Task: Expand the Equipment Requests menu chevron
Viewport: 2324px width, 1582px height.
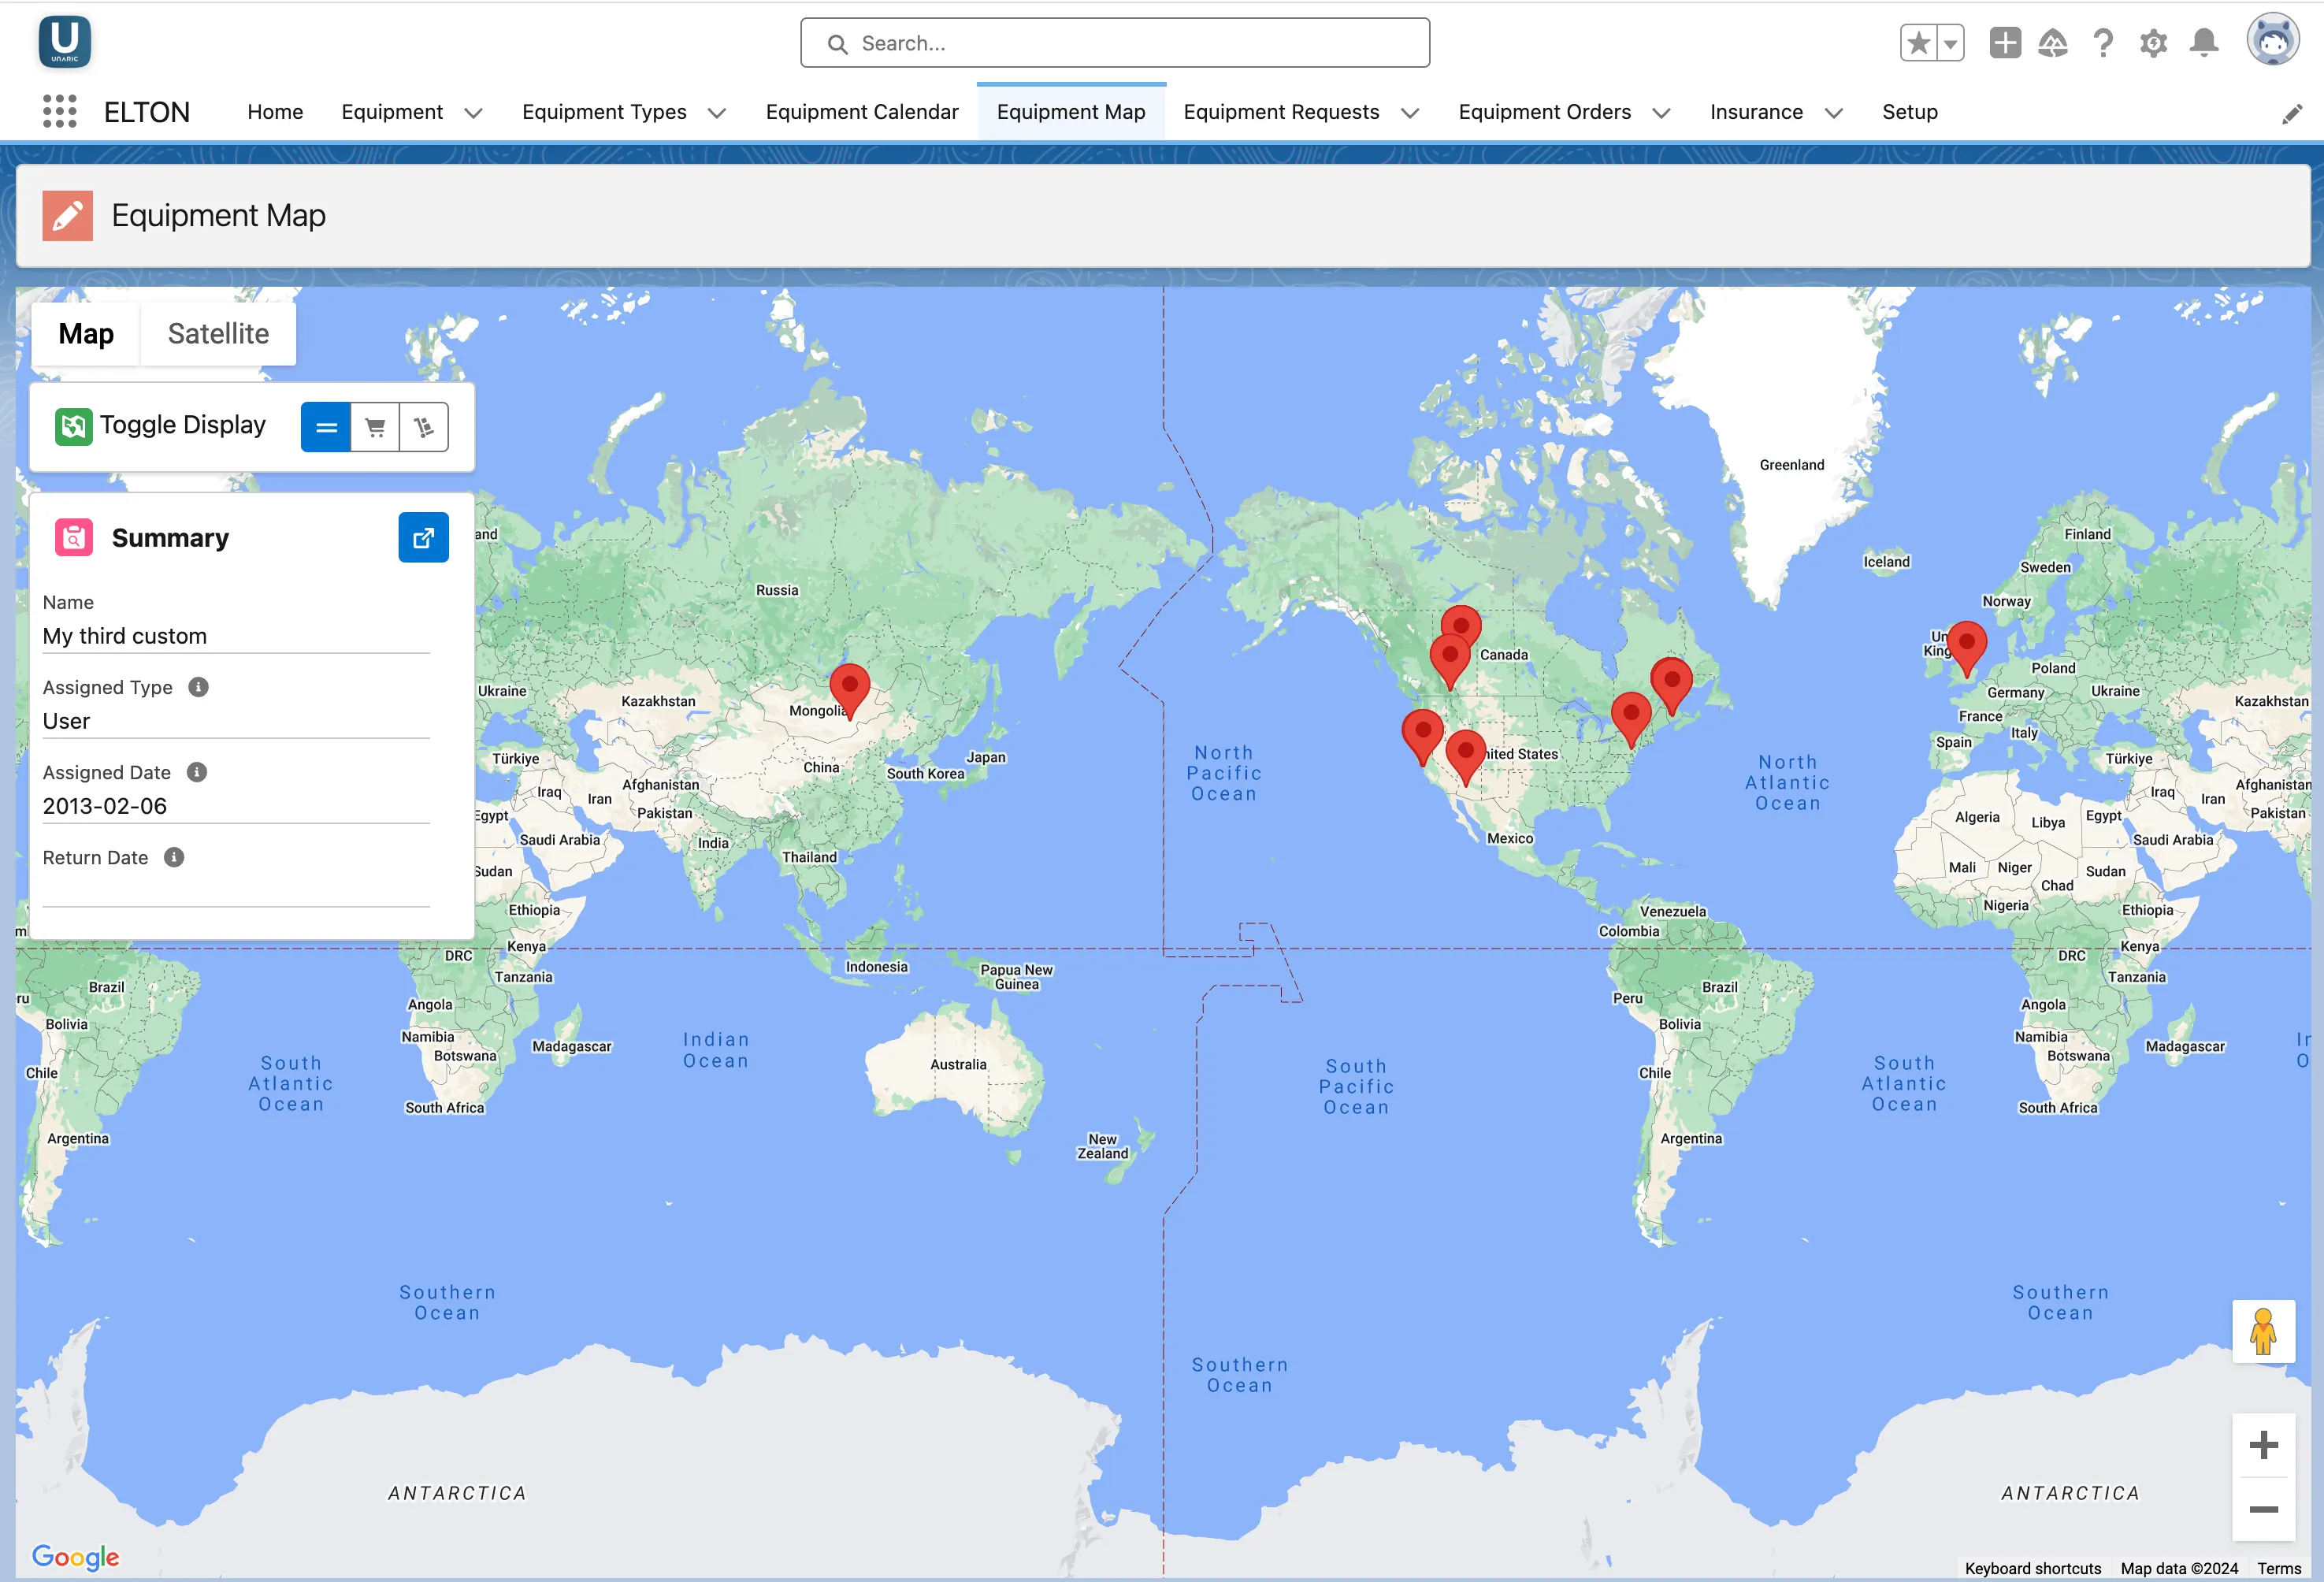Action: pyautogui.click(x=1410, y=113)
